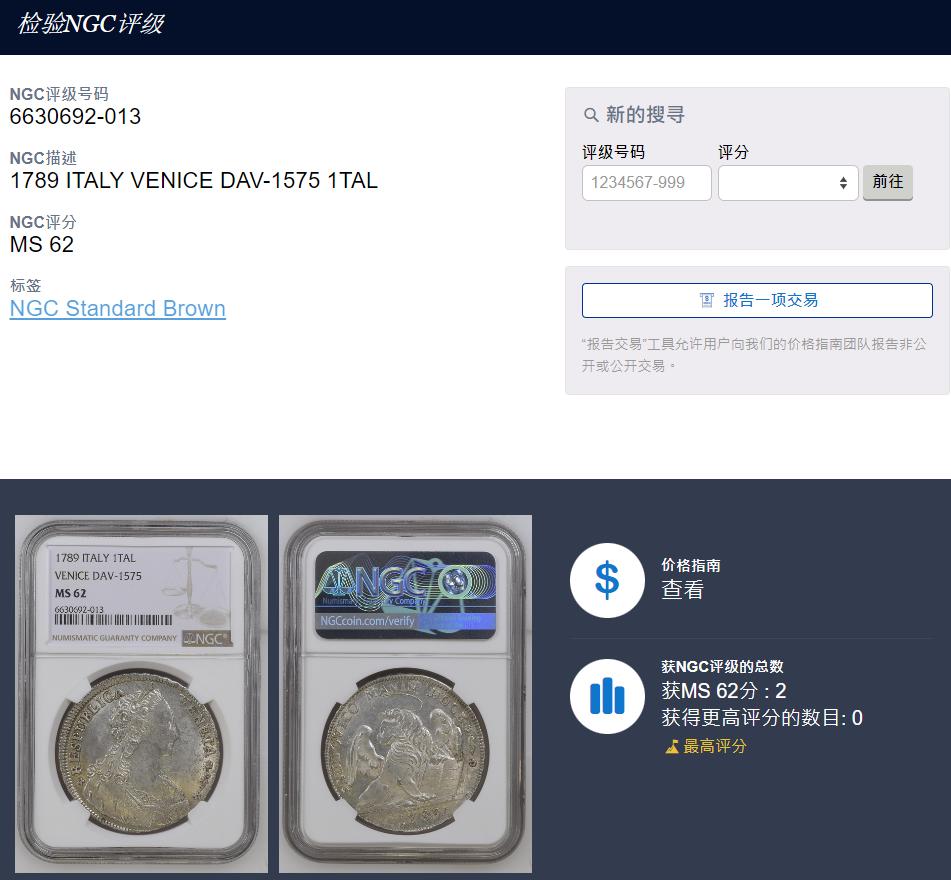
Task: Click the 获MS 62分 population count text
Action: [724, 691]
